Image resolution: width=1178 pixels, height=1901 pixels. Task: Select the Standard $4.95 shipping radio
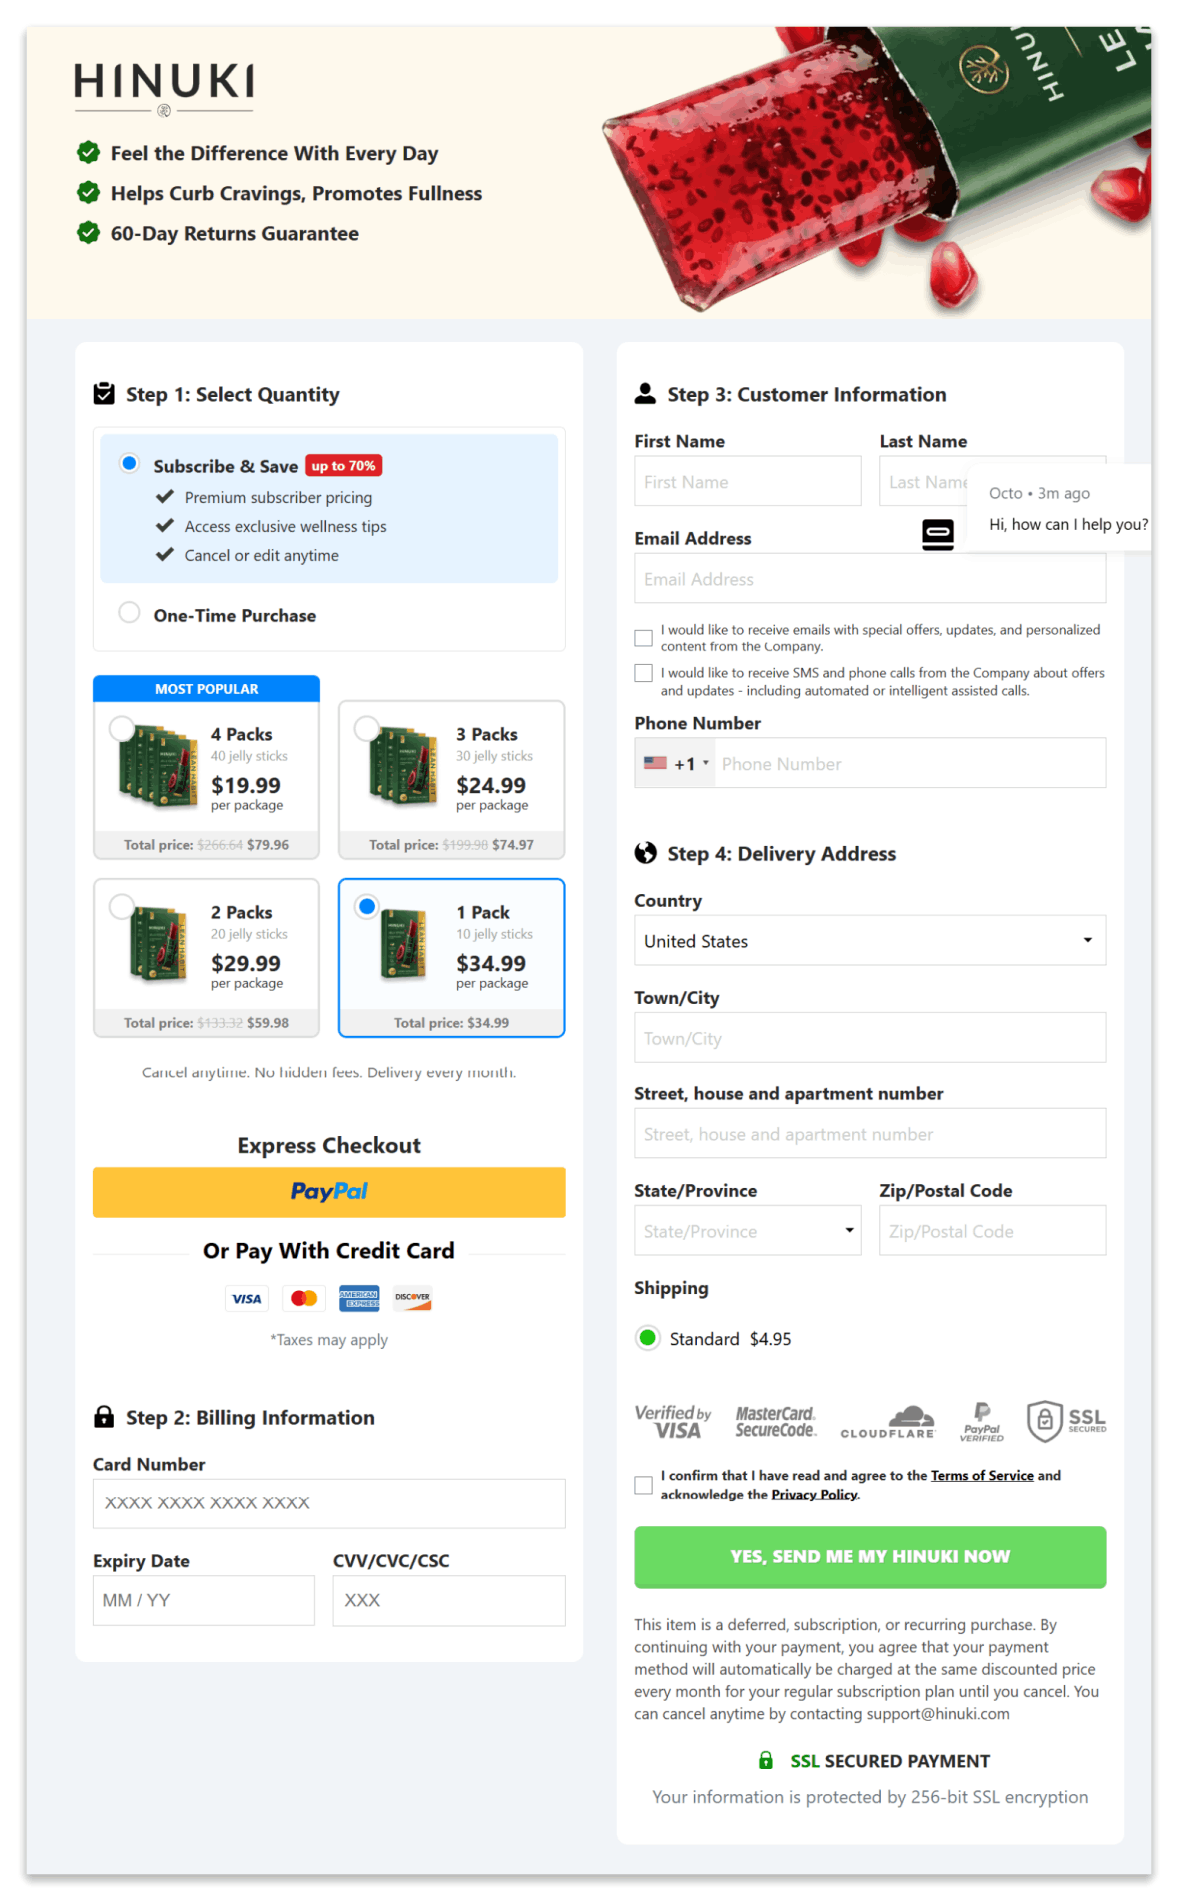(x=648, y=1338)
